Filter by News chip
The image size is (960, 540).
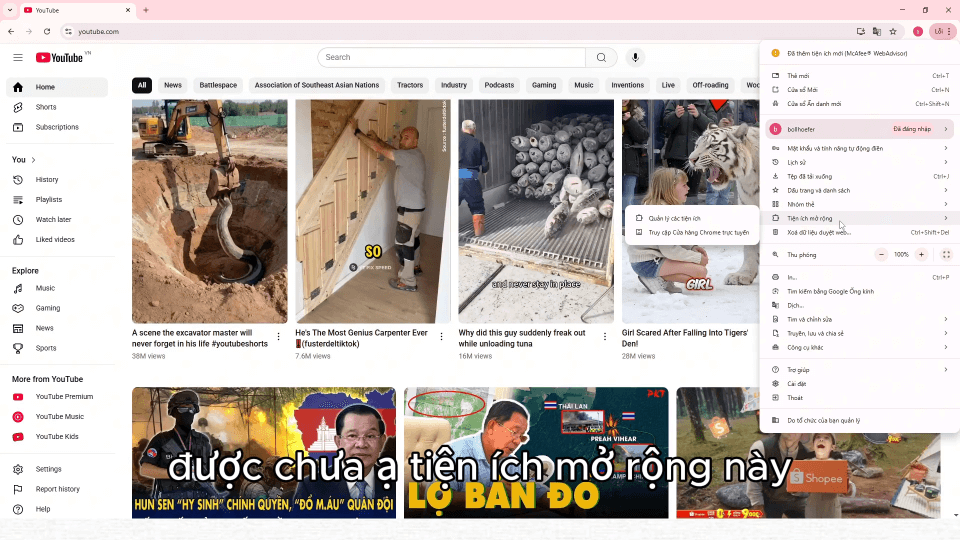coord(173,85)
